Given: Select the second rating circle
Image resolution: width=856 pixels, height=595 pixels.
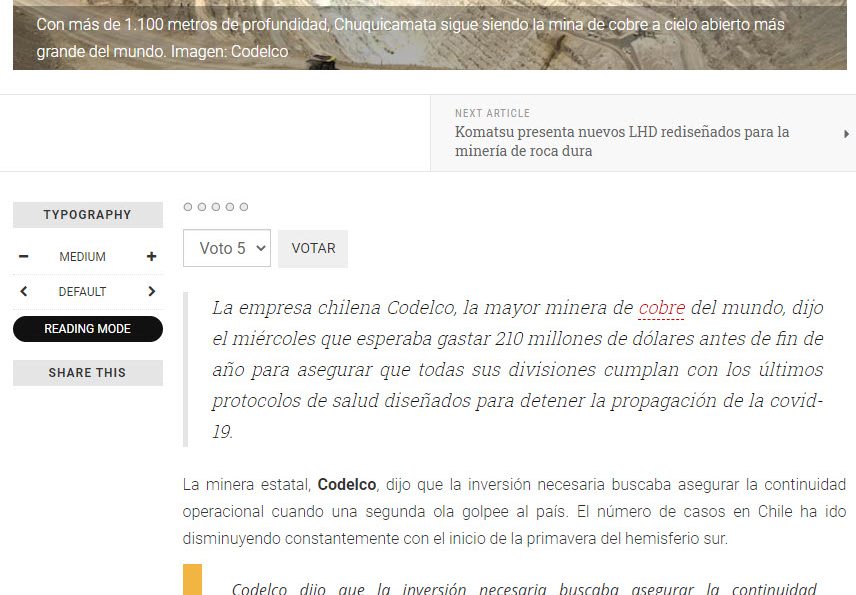Looking at the screenshot, I should [202, 207].
